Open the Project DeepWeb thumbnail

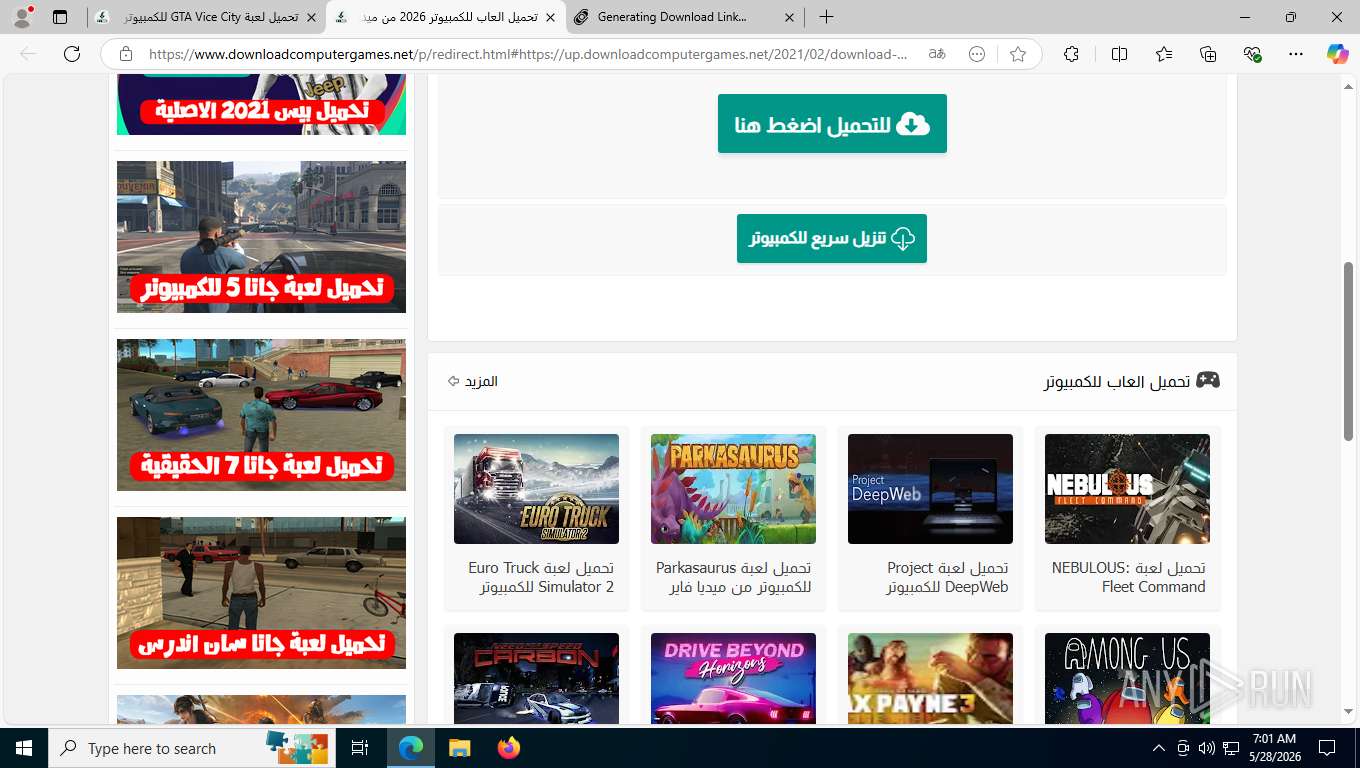click(930, 489)
